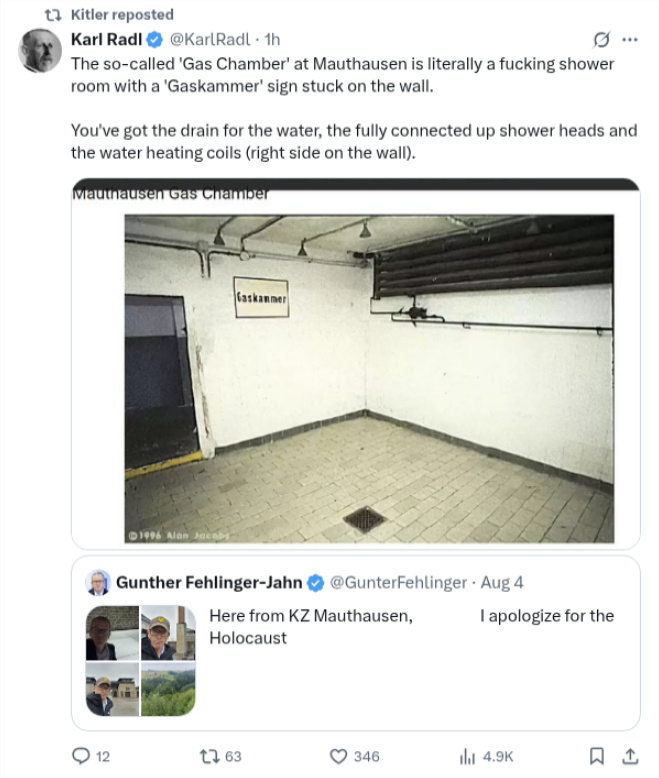Open Karl Radl's profile avatar

tap(41, 50)
